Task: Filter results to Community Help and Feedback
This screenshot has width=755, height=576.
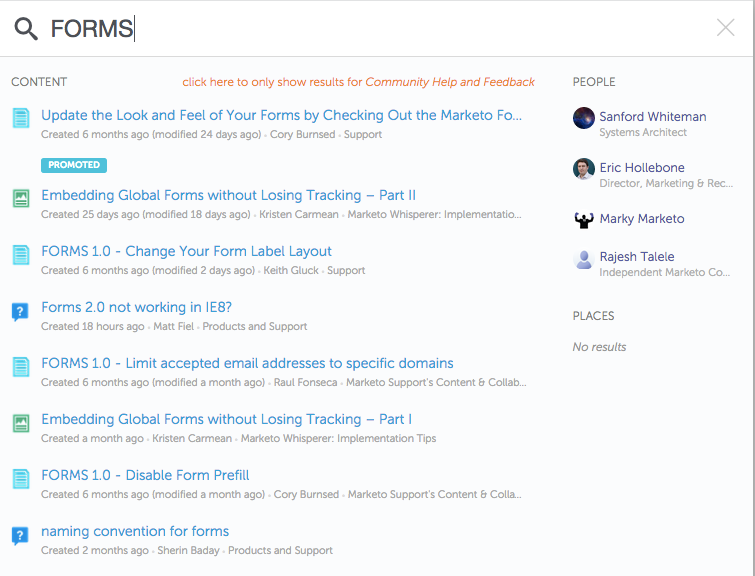Action: click(x=358, y=82)
